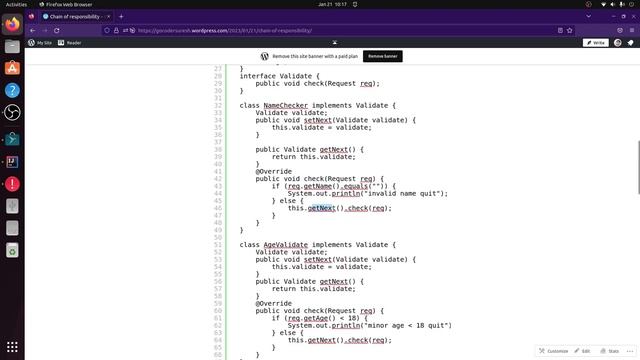Viewport: 640px width, 360px height.
Task: Collapse the WordPress admin bar arrow
Action: (x=335, y=42)
